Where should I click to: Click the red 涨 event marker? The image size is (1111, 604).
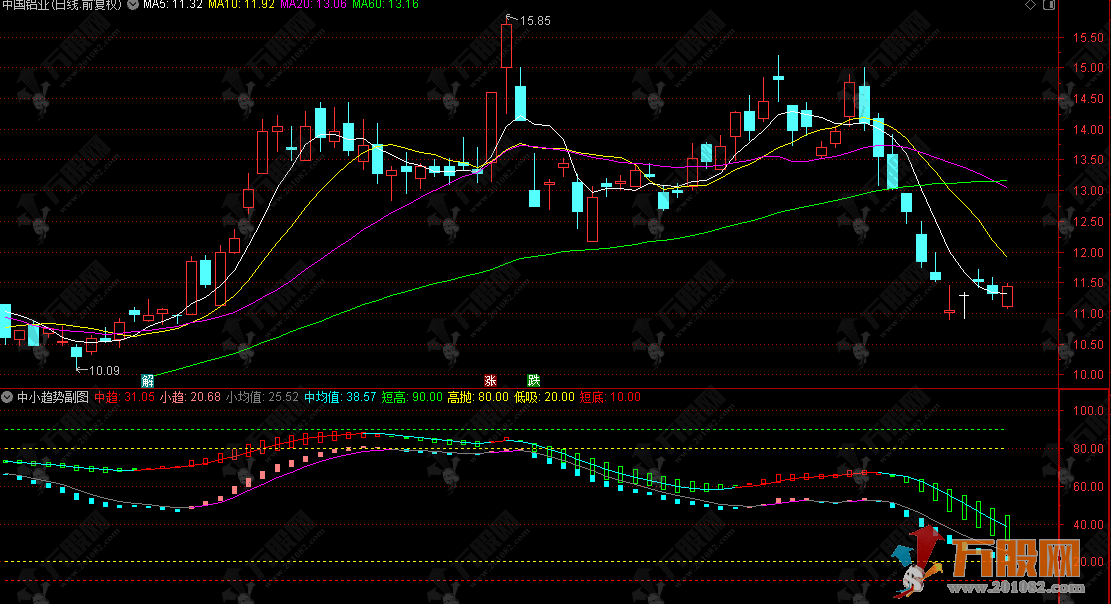pyautogui.click(x=490, y=381)
